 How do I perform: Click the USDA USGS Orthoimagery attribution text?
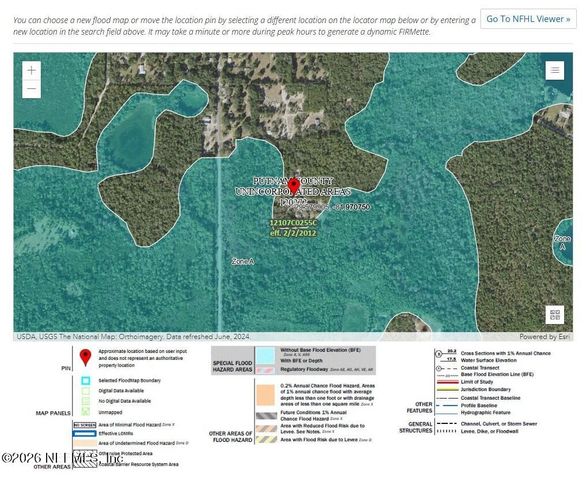[x=133, y=337]
